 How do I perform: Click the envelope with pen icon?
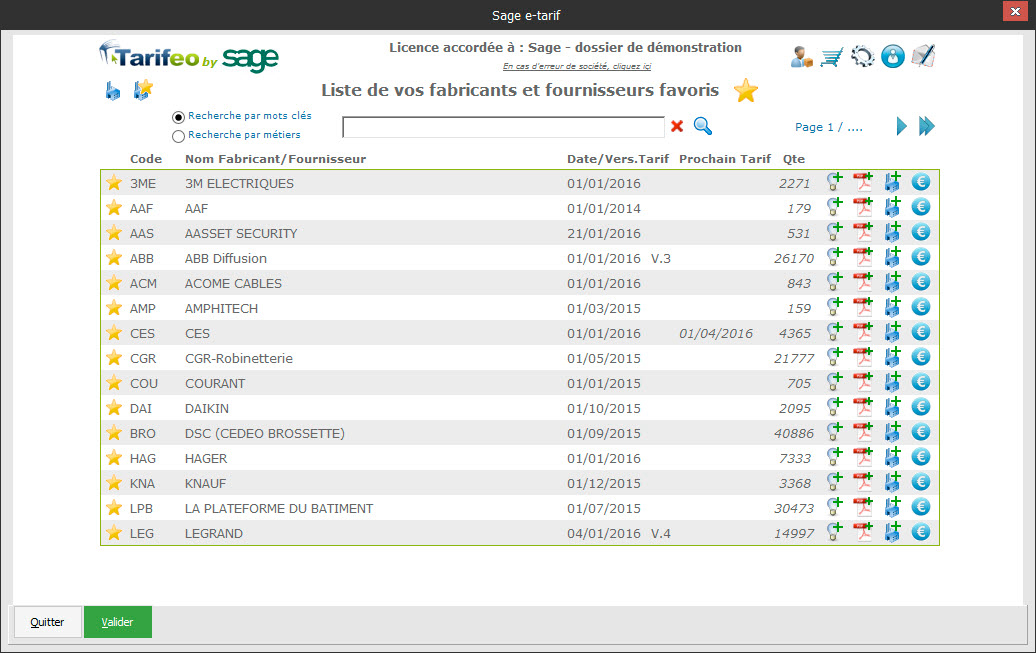(923, 57)
